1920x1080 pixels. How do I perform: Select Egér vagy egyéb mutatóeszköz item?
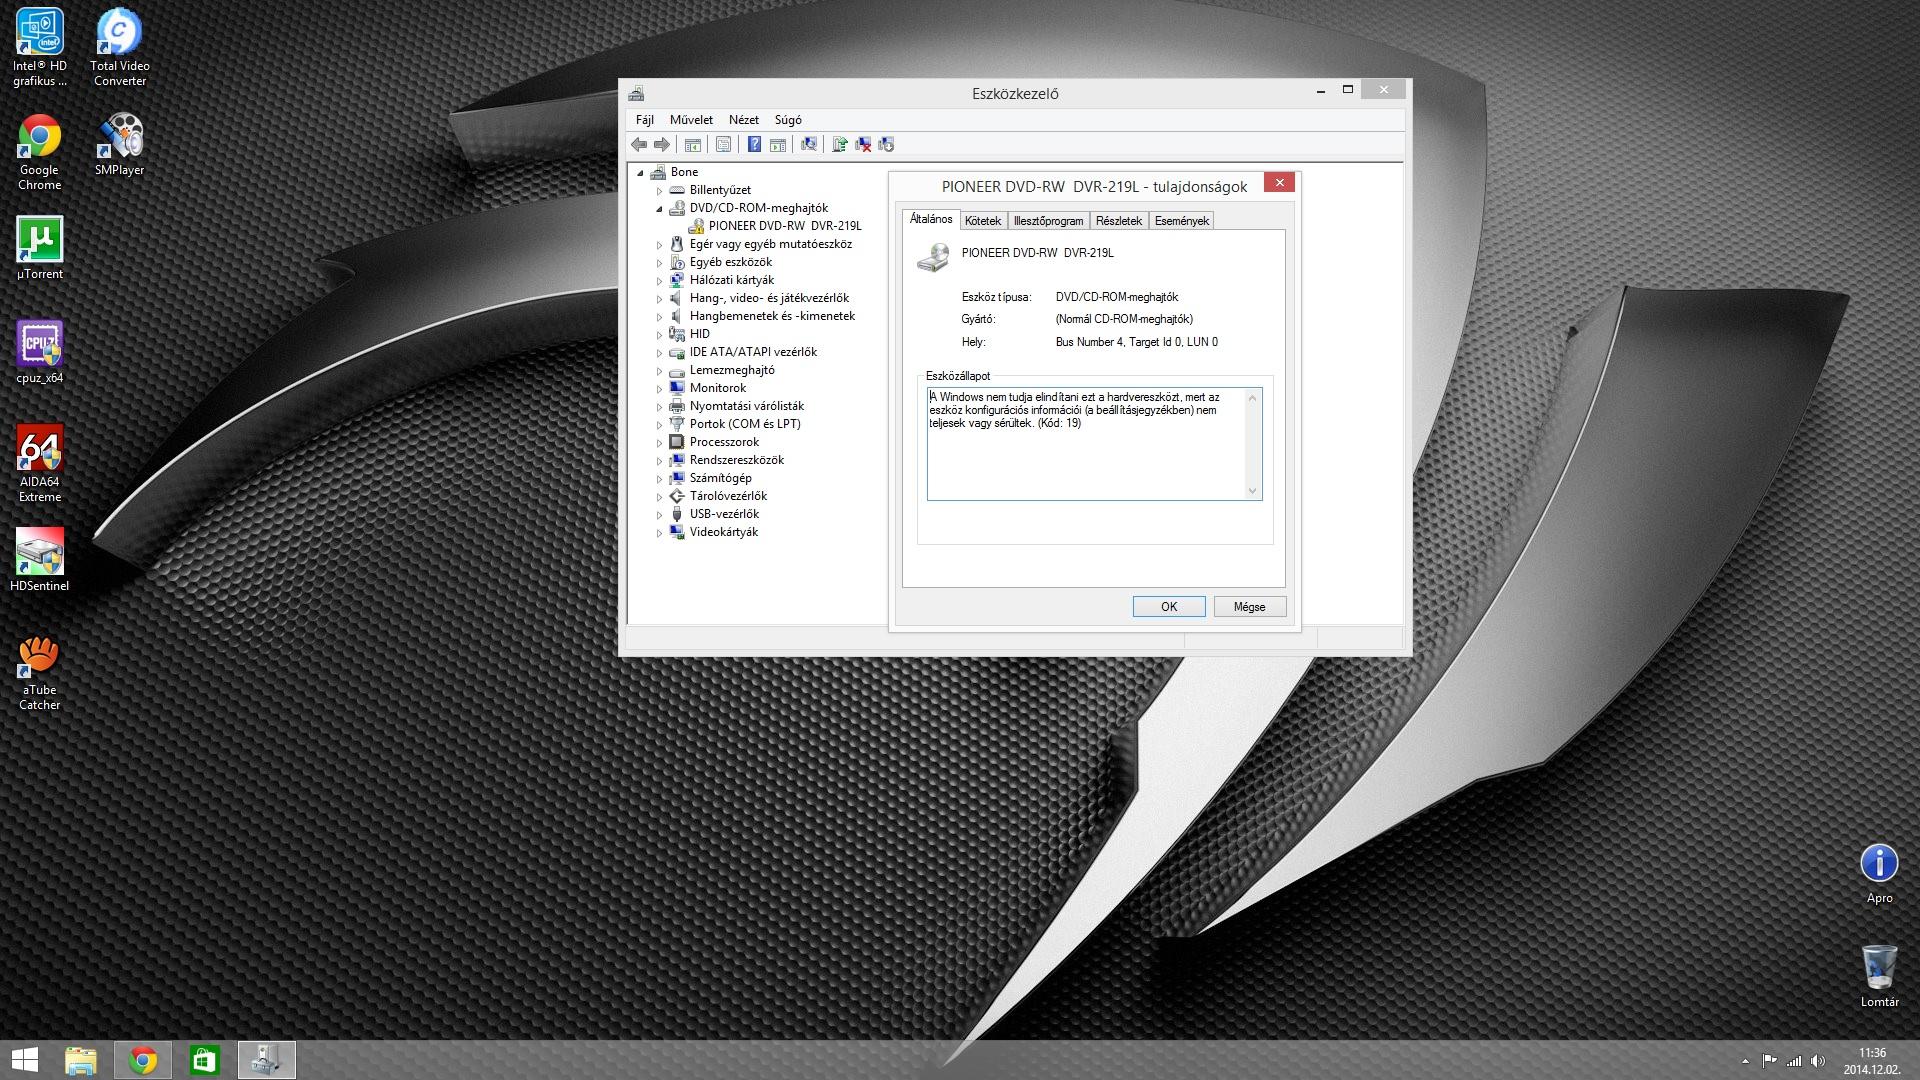[770, 244]
